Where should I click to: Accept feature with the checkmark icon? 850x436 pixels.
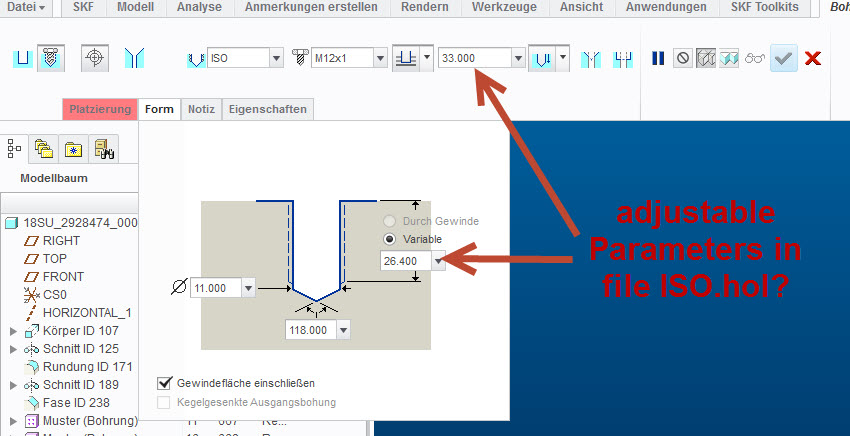pos(784,58)
